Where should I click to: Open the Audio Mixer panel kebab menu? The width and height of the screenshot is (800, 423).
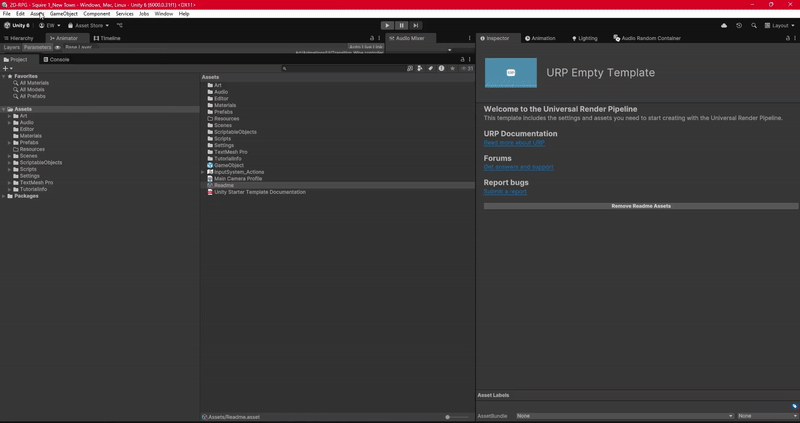coord(469,38)
